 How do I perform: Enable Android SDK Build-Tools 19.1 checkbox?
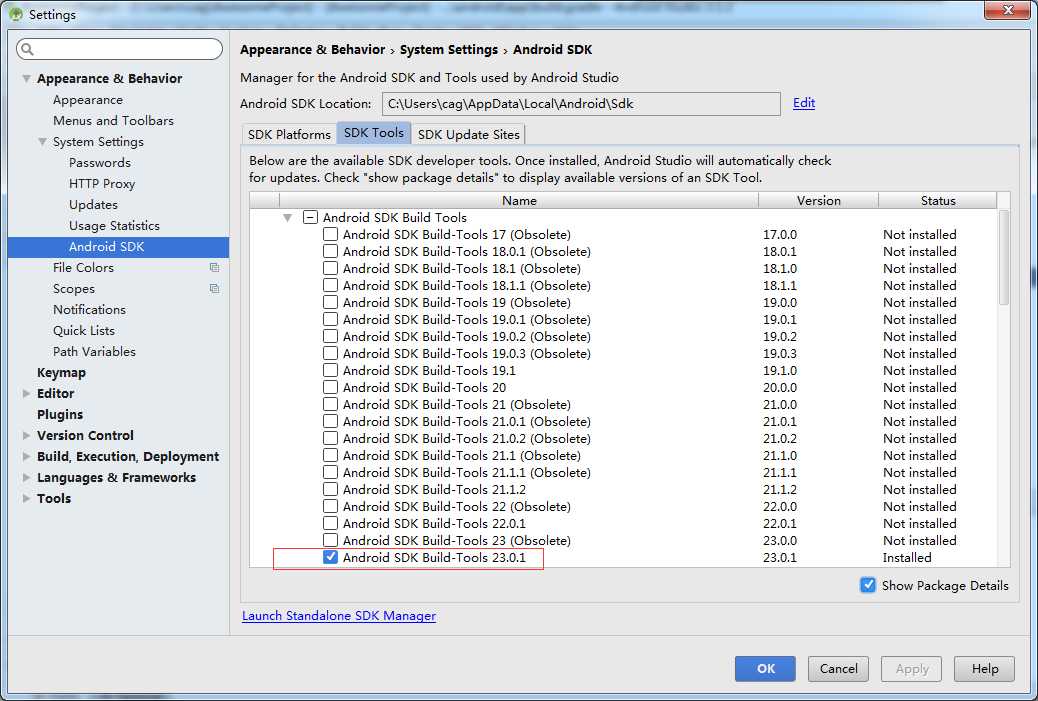330,371
